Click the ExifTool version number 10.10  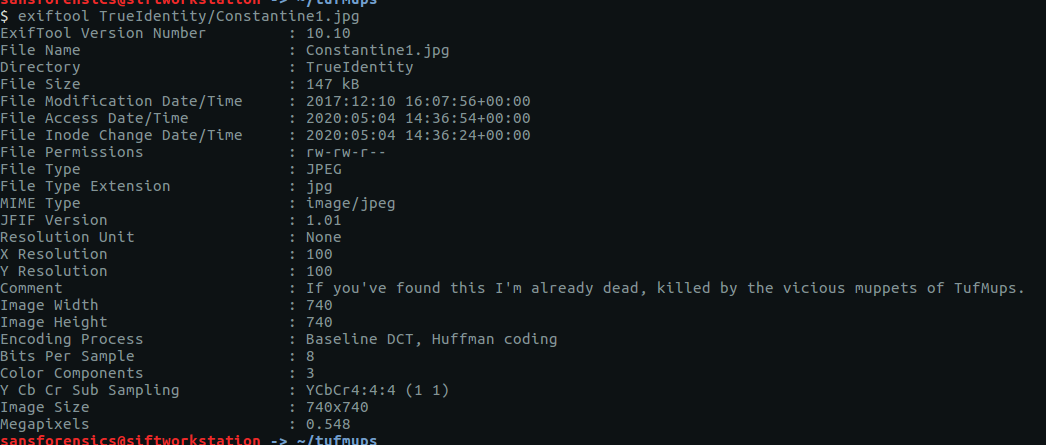click(328, 33)
